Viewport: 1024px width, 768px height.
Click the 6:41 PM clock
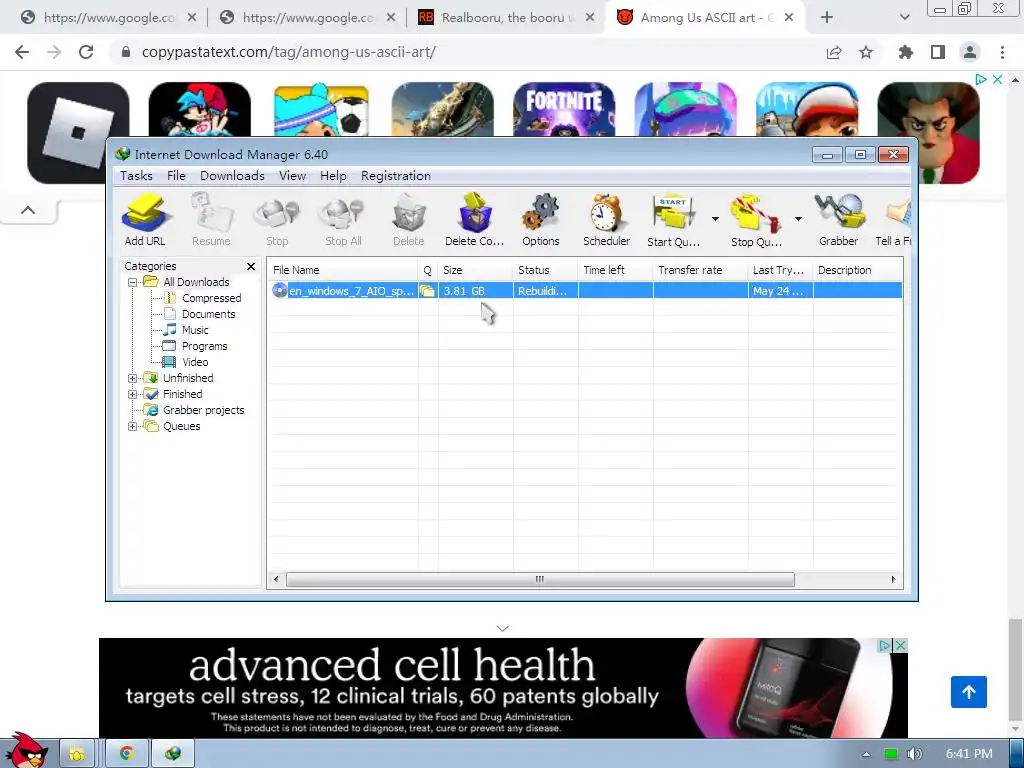(x=969, y=754)
